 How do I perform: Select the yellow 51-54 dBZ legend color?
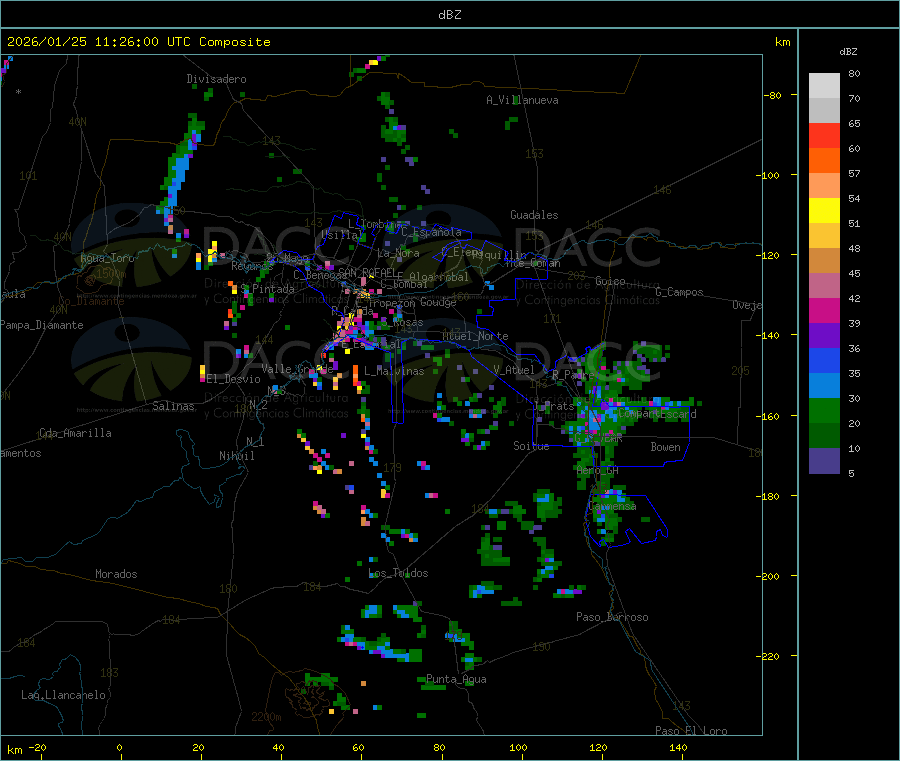pyautogui.click(x=824, y=211)
